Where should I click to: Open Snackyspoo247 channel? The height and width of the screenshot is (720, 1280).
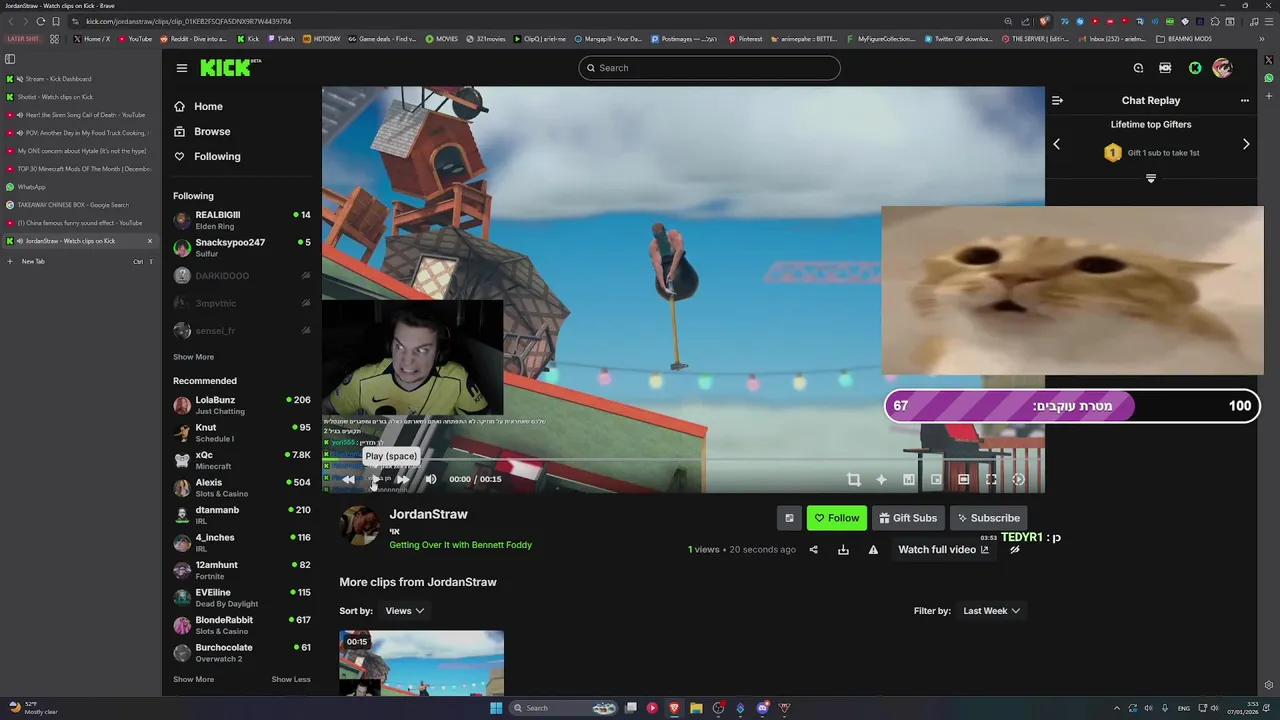click(241, 247)
